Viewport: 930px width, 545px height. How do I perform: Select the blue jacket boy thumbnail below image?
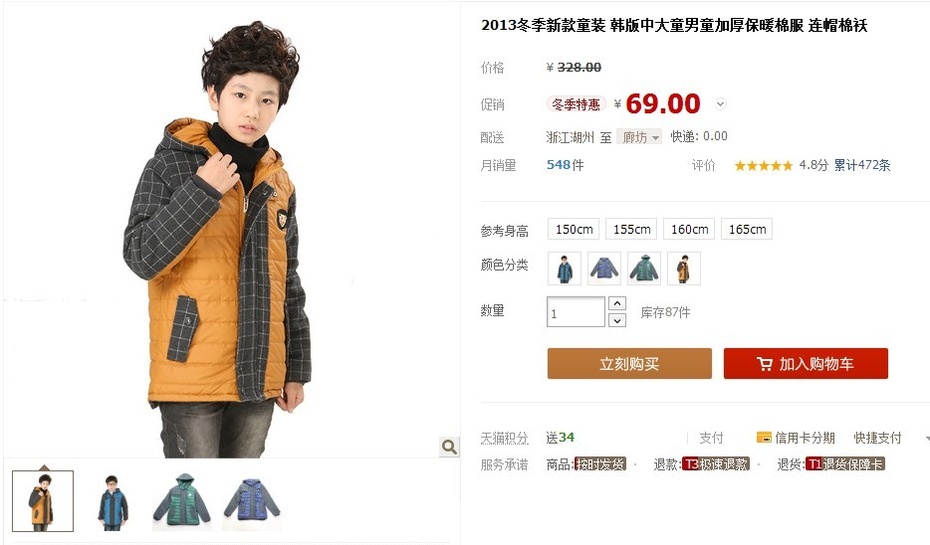coord(112,502)
